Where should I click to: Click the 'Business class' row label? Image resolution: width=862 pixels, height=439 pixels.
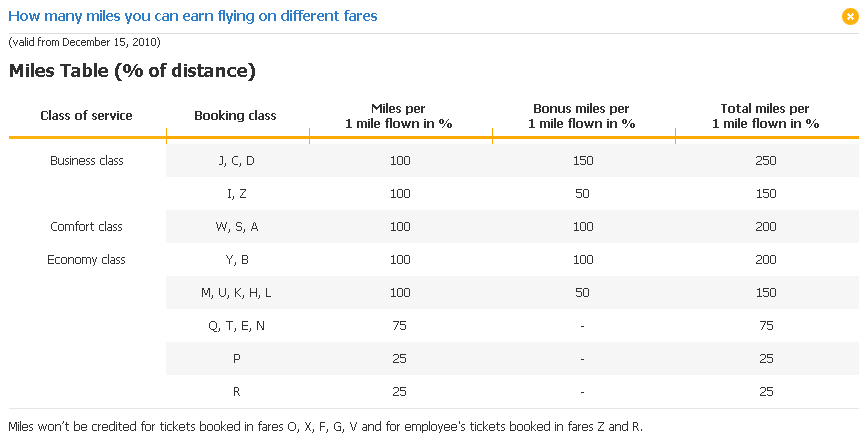tap(86, 161)
